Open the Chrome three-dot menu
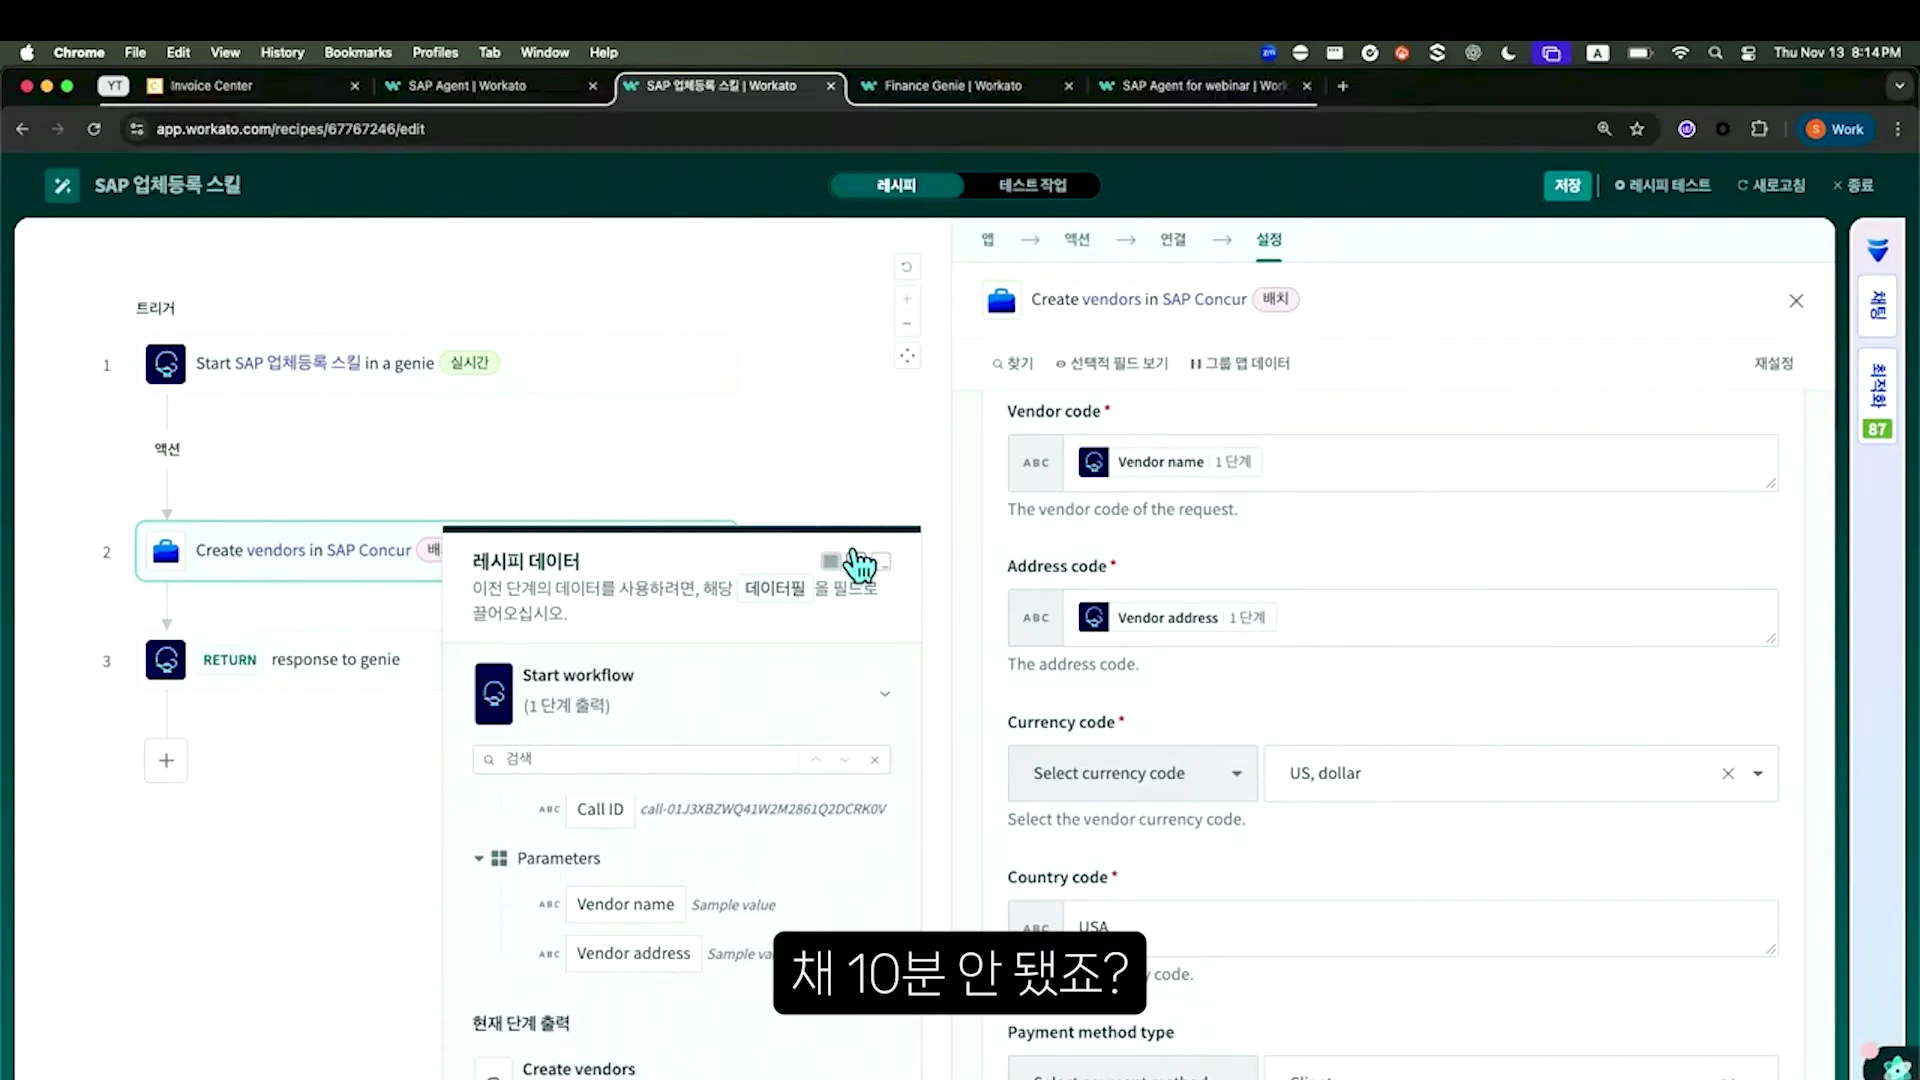Viewport: 1920px width, 1080px height. [x=1898, y=129]
